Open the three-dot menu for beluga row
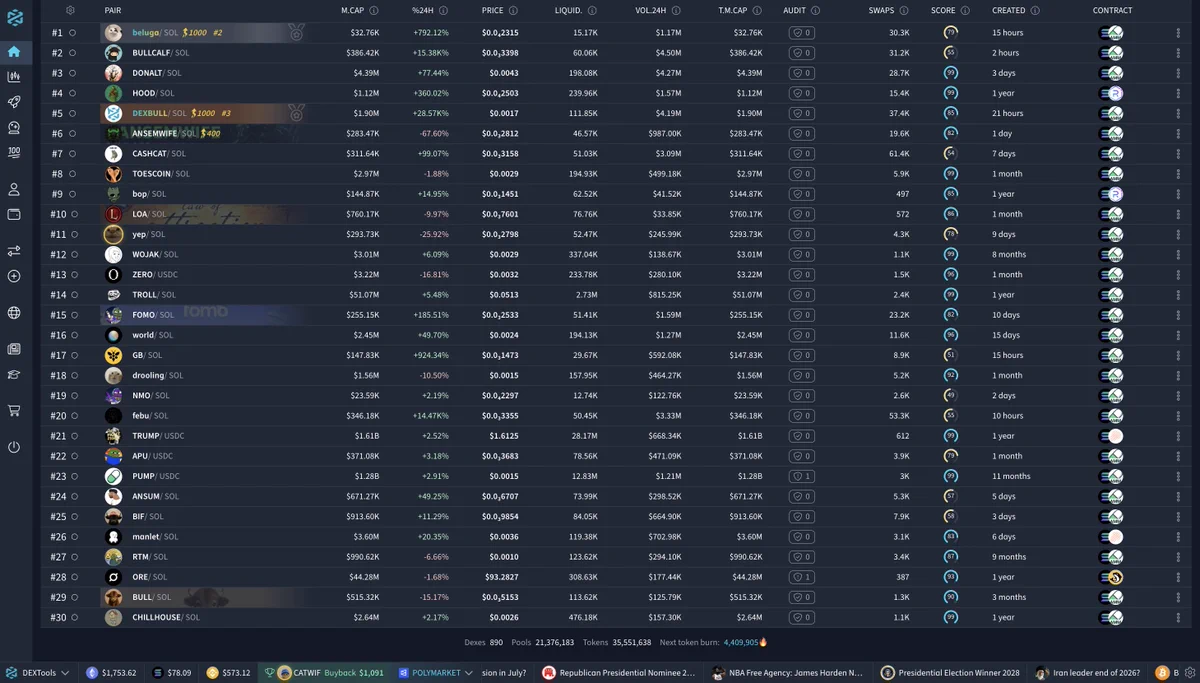Viewport: 1200px width, 683px height. (x=1178, y=32)
